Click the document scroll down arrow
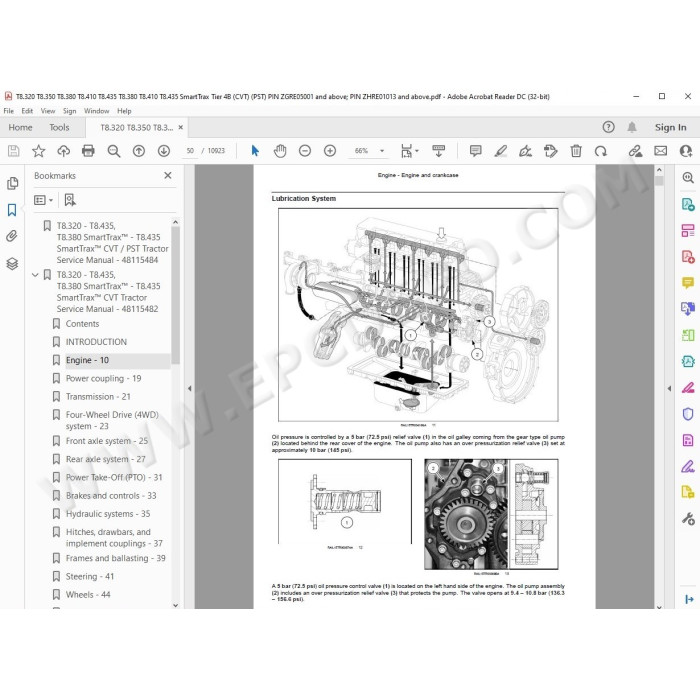Viewport: 700px width, 700px height. point(659,607)
